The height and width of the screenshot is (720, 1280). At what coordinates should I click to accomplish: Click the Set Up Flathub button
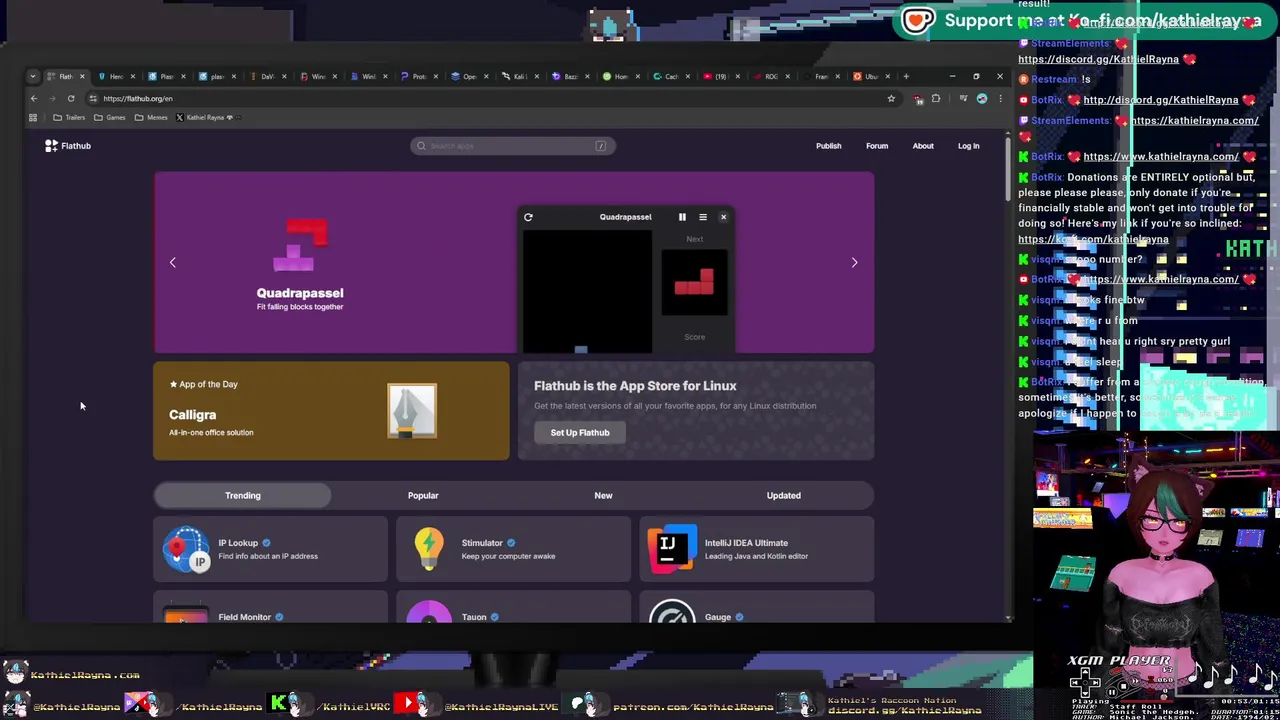tap(580, 433)
